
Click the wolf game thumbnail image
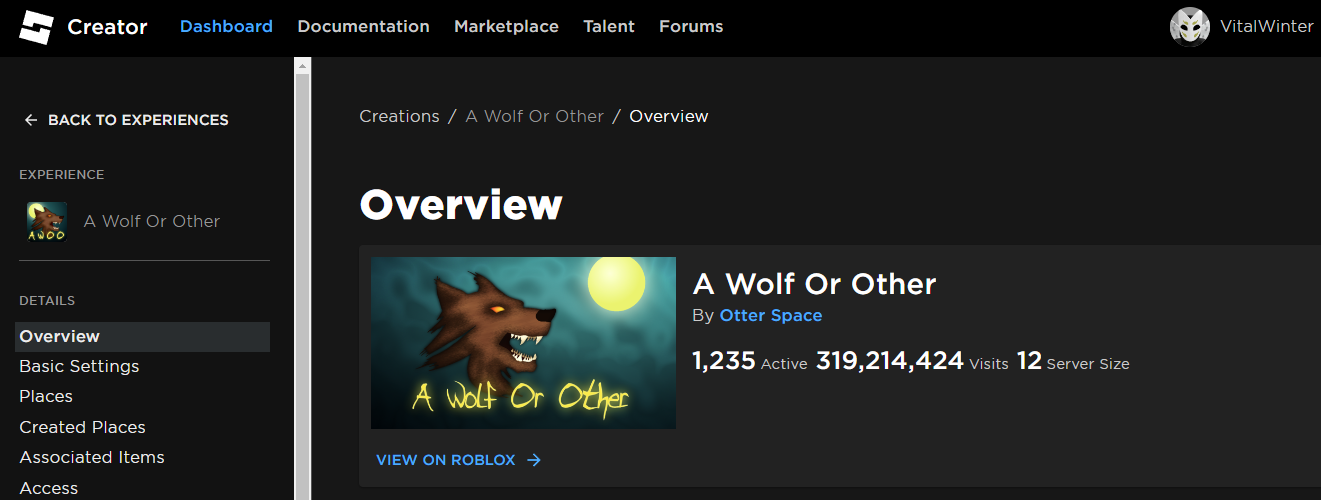[x=523, y=343]
